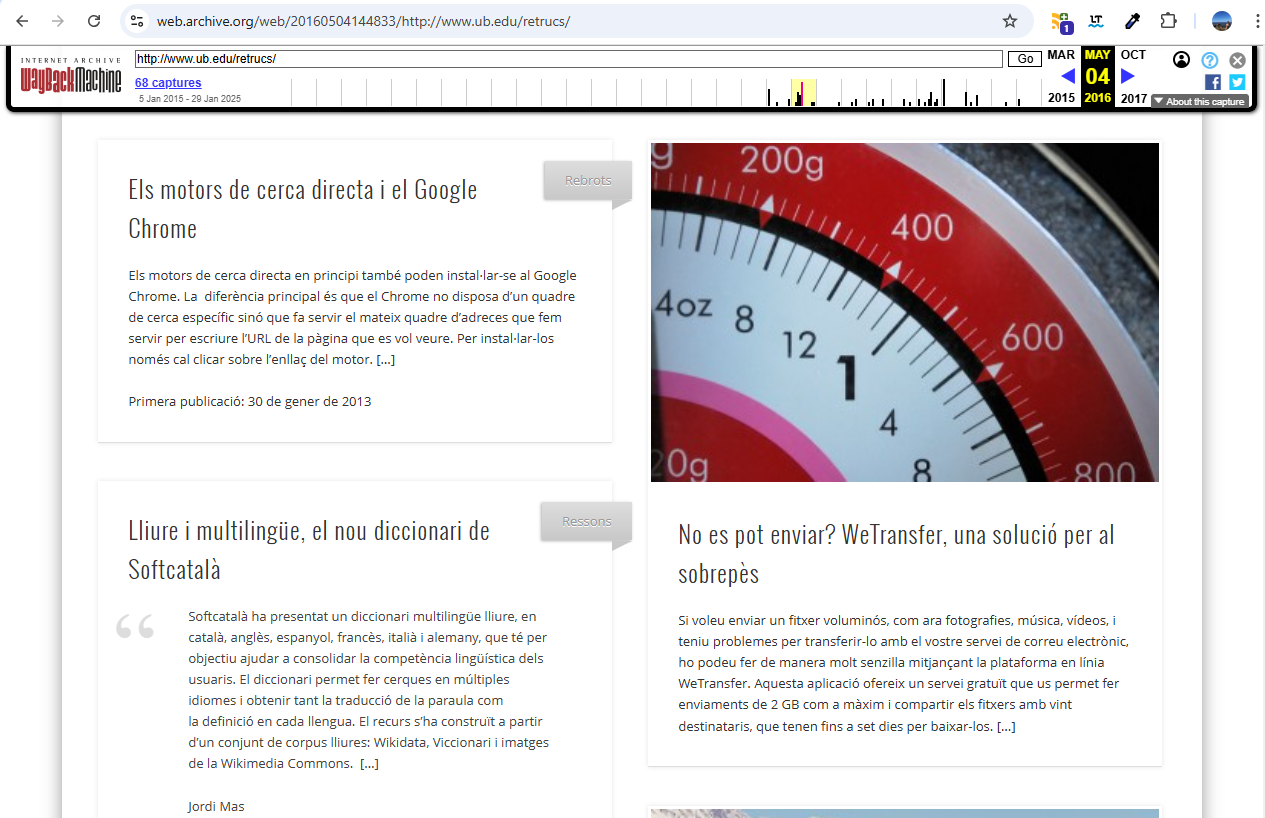Click the 68 captures link
Viewport: 1265px width, 818px height.
click(168, 83)
